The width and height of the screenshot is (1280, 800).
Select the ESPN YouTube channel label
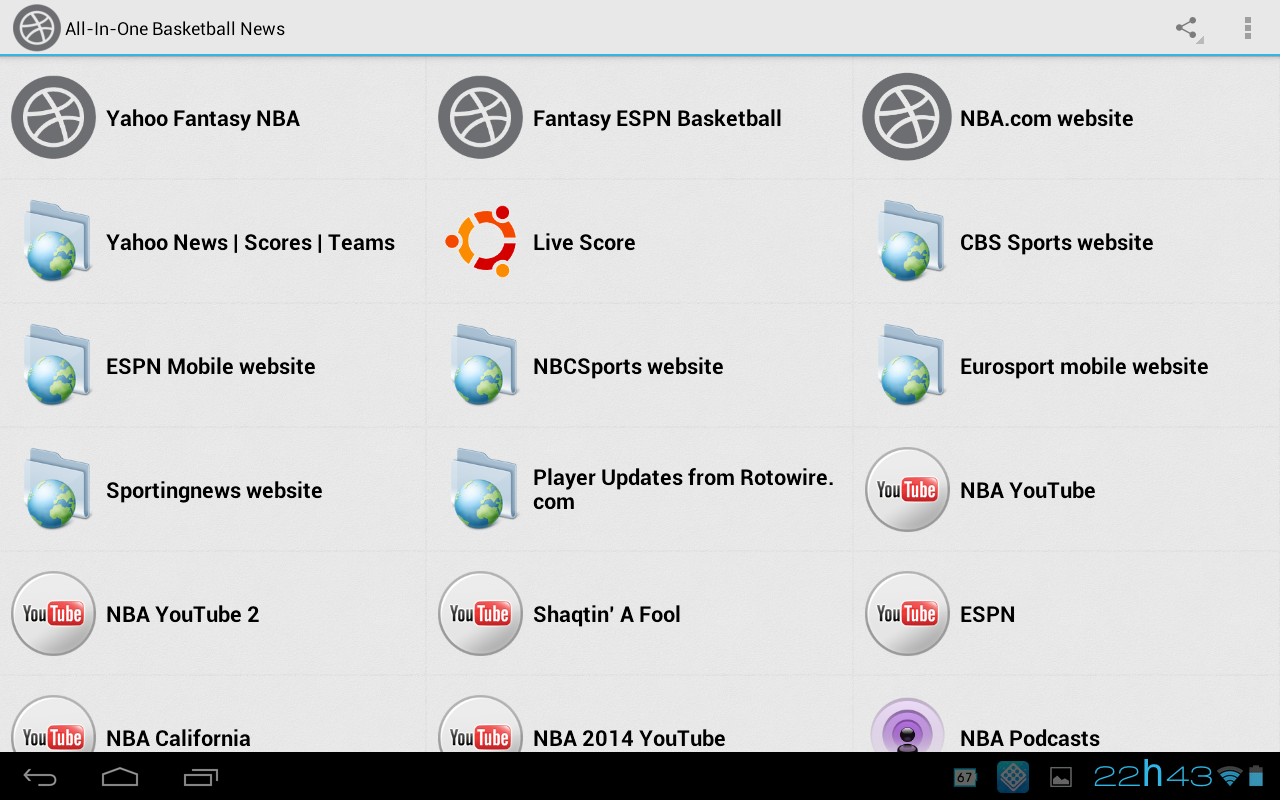[987, 614]
